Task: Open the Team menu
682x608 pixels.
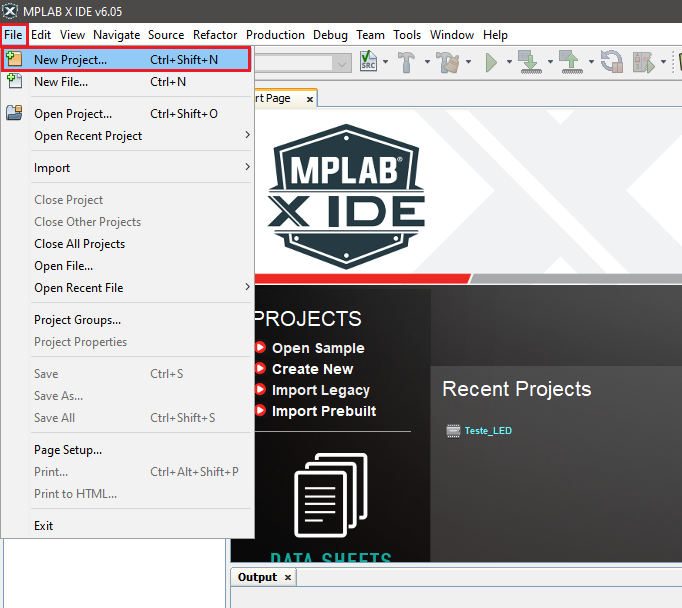Action: pos(370,35)
